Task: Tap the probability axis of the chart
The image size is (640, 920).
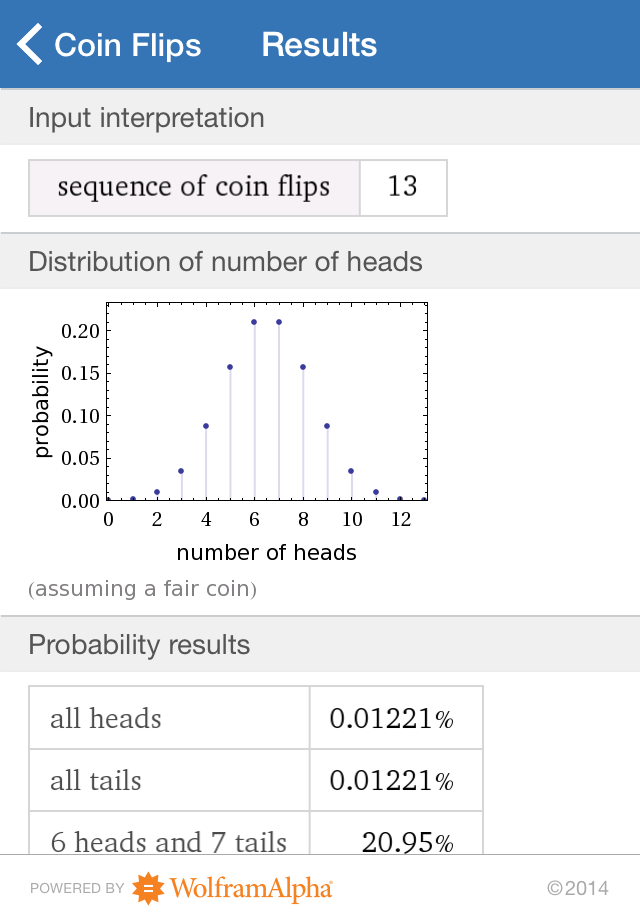Action: (x=42, y=400)
